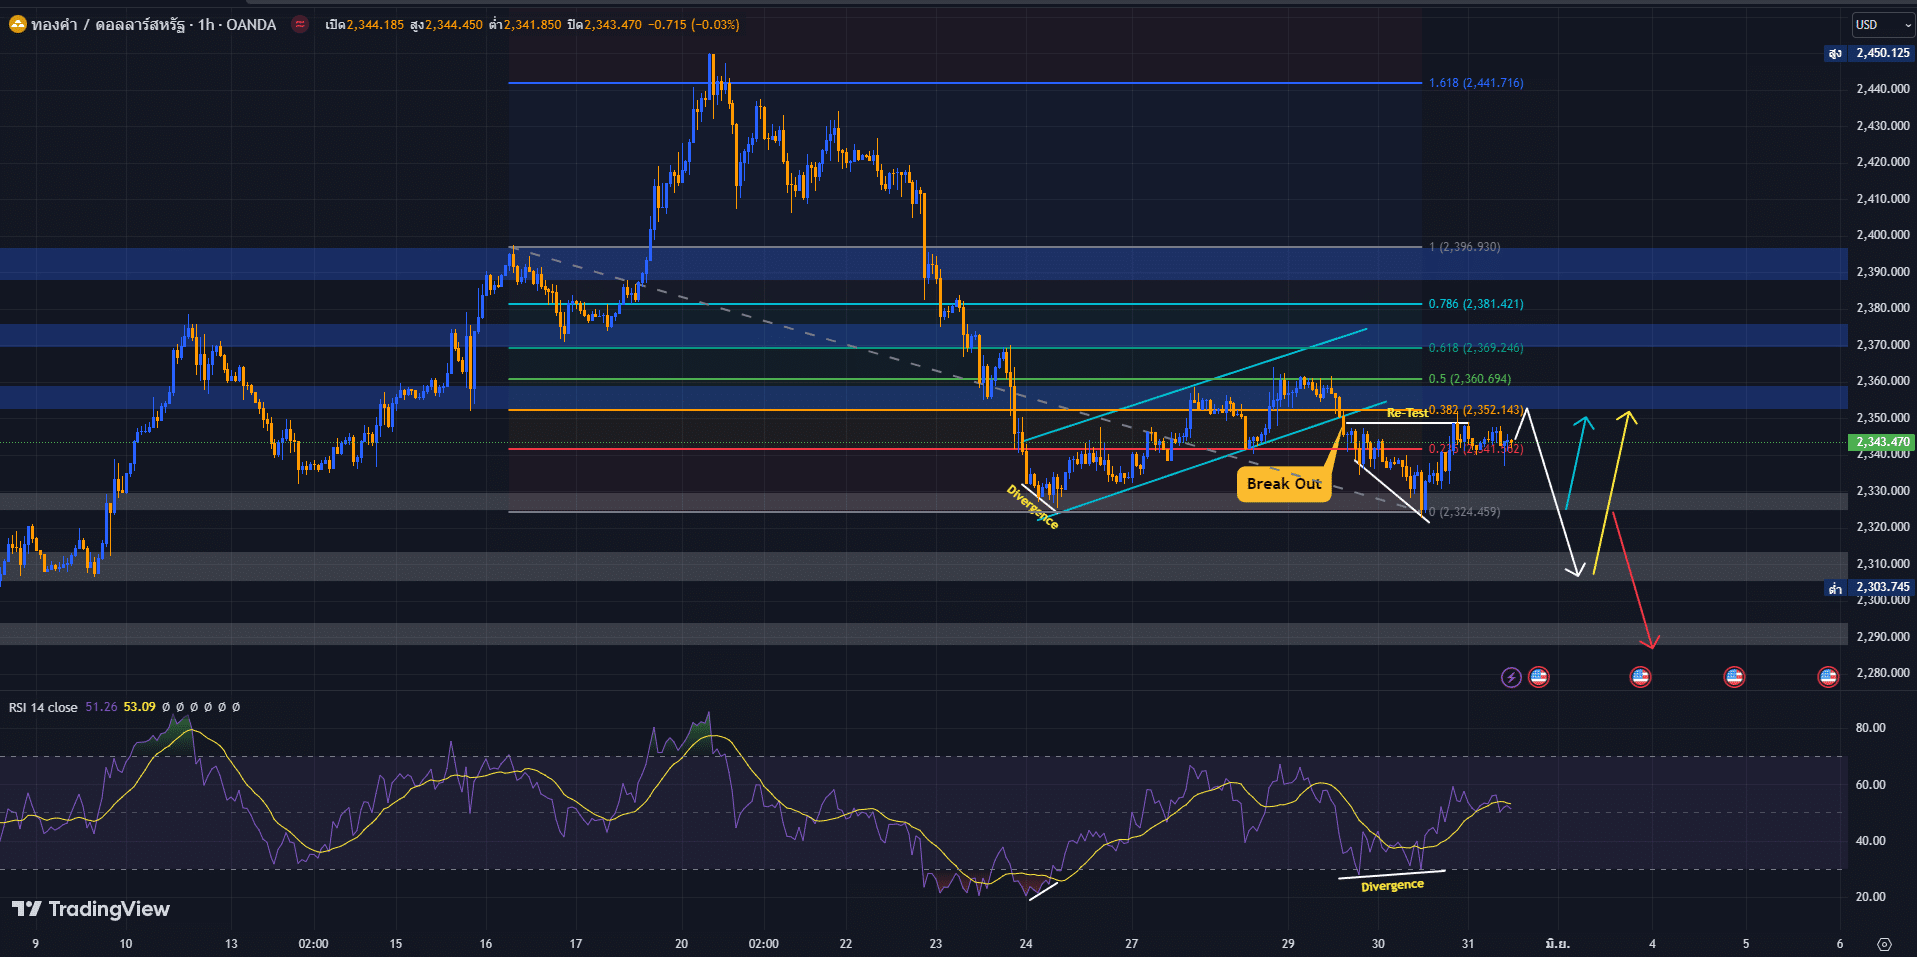
Task: Click the date label 31 on time axis
Action: pyautogui.click(x=1468, y=944)
